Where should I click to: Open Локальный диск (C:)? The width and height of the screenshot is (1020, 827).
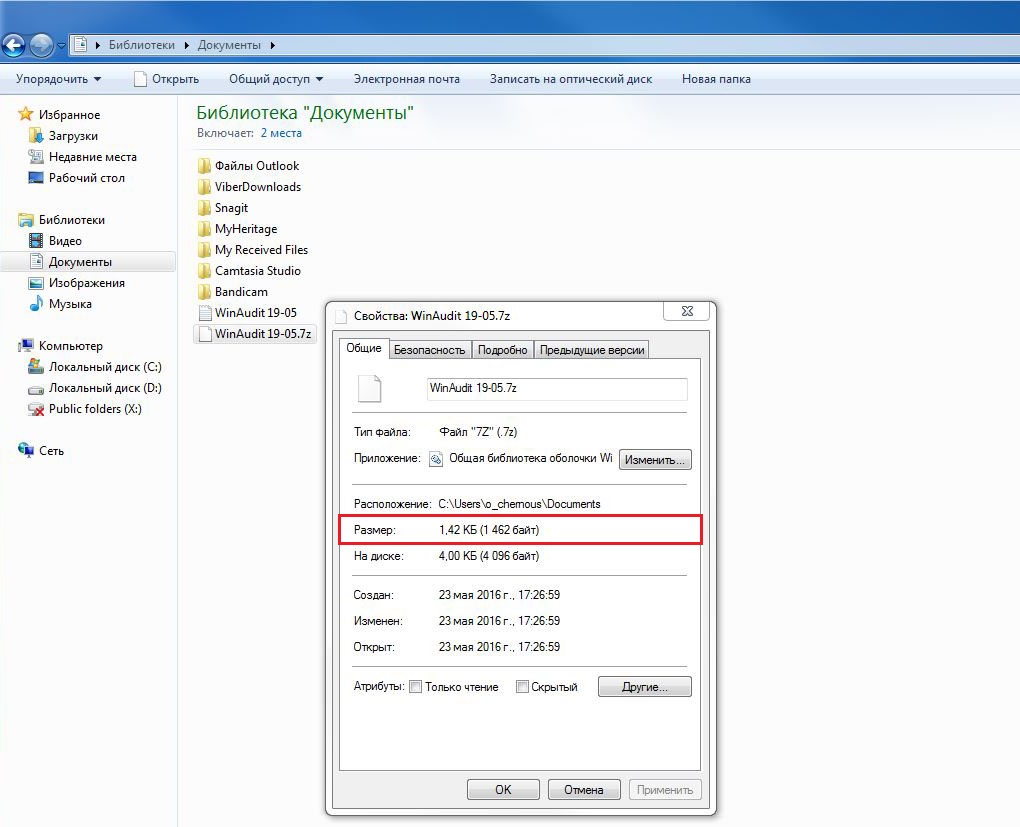(105, 367)
